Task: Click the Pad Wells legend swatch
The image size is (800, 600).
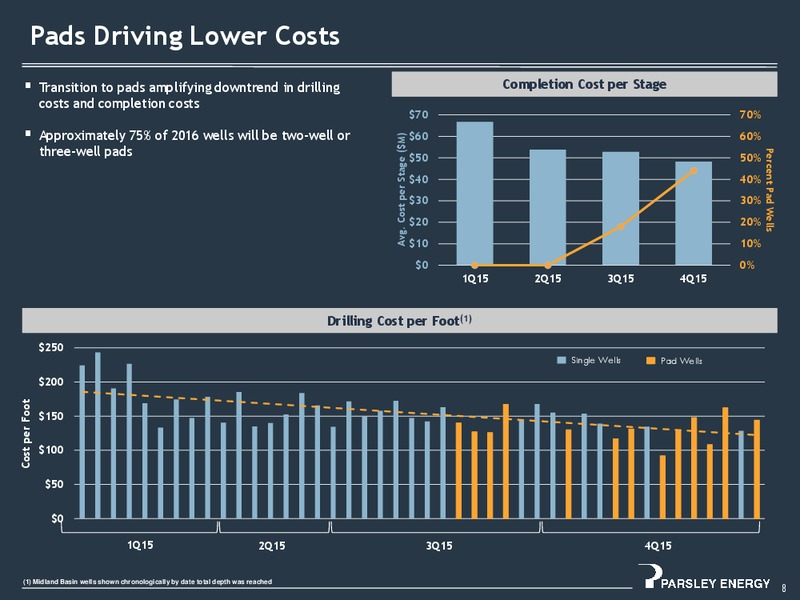Action: 651,360
